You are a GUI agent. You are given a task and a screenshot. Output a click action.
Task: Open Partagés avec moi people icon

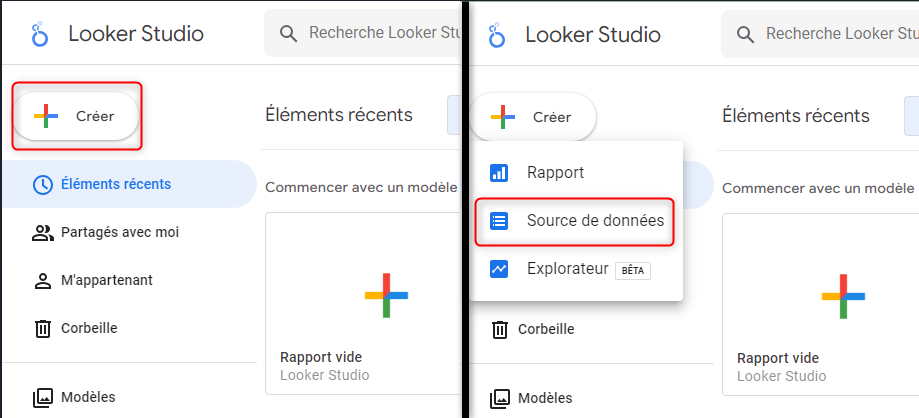(x=43, y=232)
